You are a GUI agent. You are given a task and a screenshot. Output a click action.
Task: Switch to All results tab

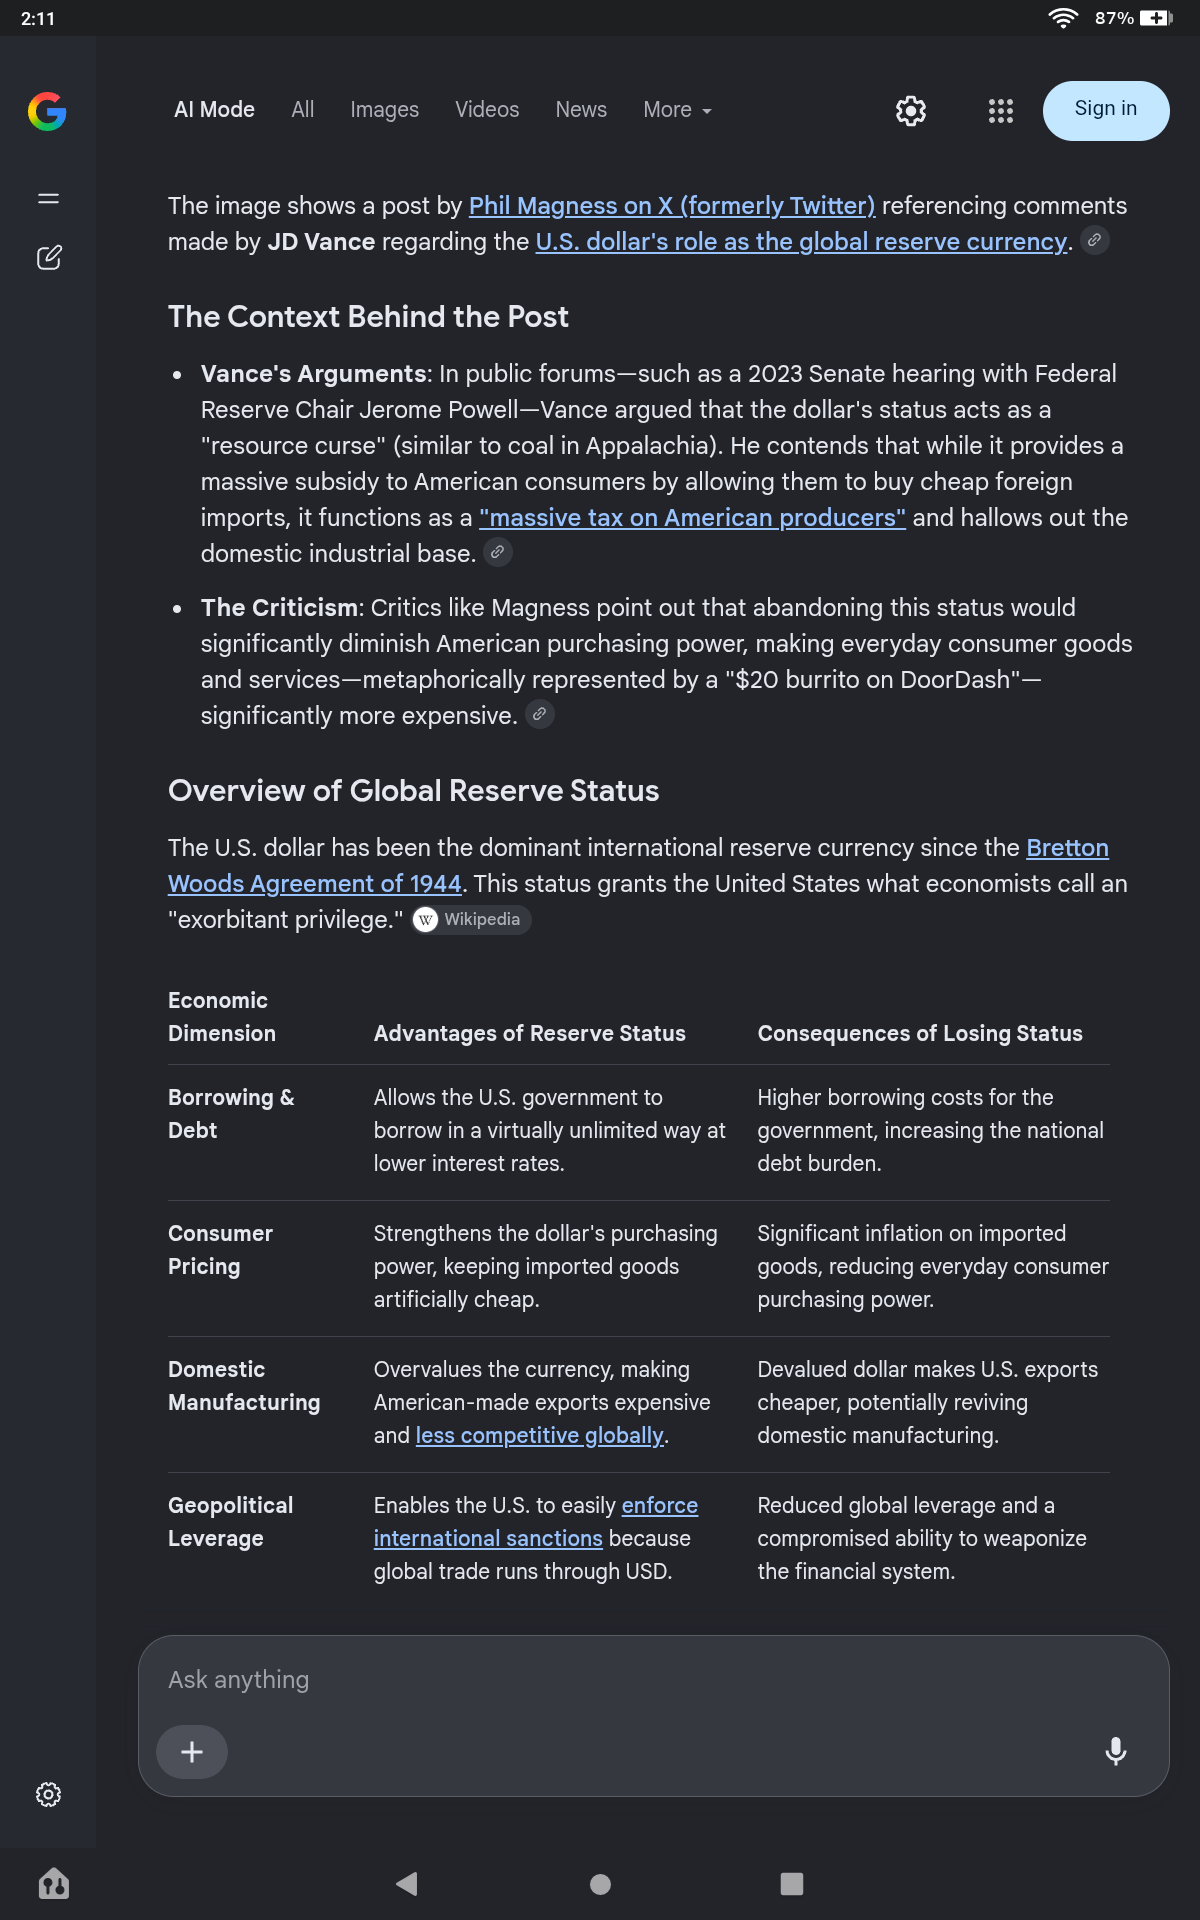coord(303,110)
